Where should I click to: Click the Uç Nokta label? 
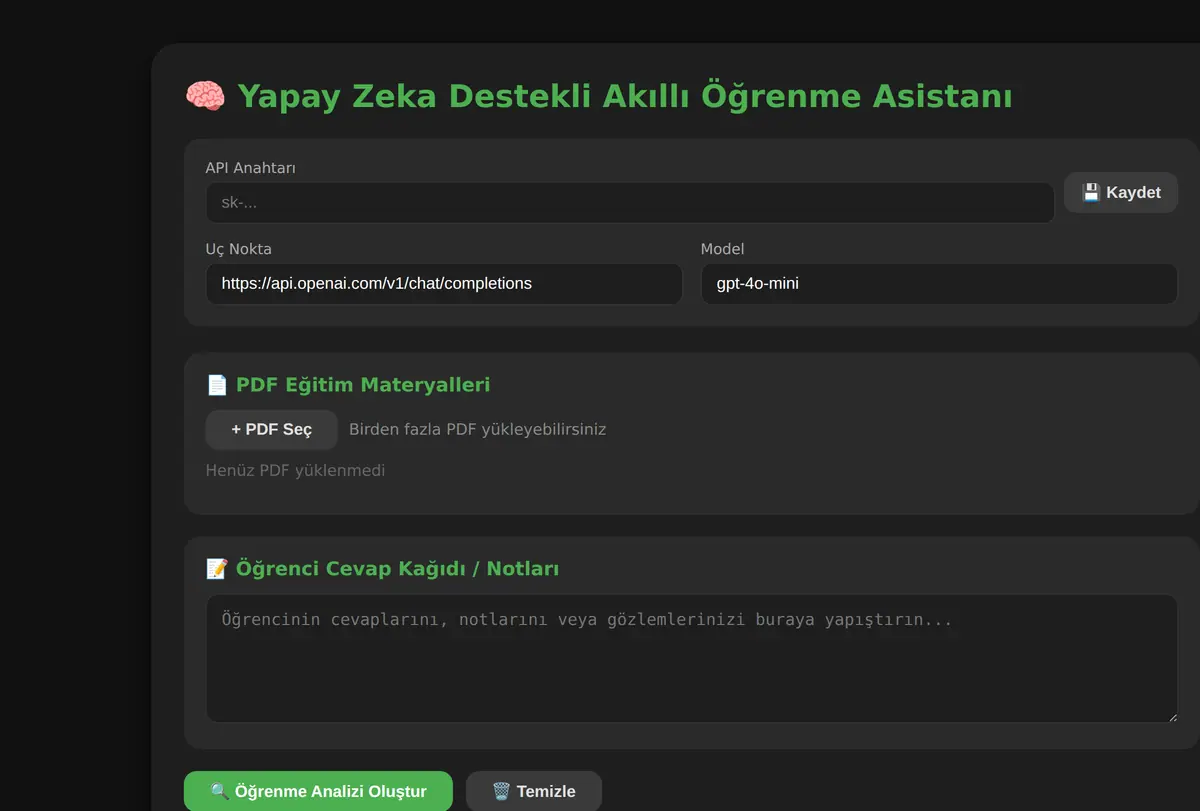239,249
